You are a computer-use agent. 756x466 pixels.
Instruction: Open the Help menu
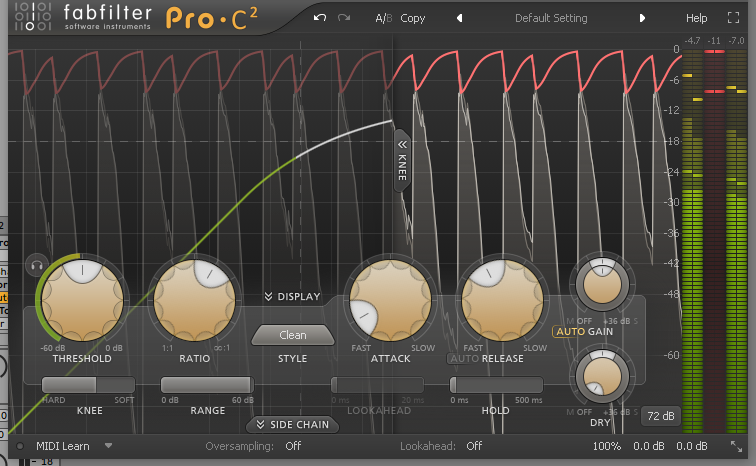[x=696, y=18]
